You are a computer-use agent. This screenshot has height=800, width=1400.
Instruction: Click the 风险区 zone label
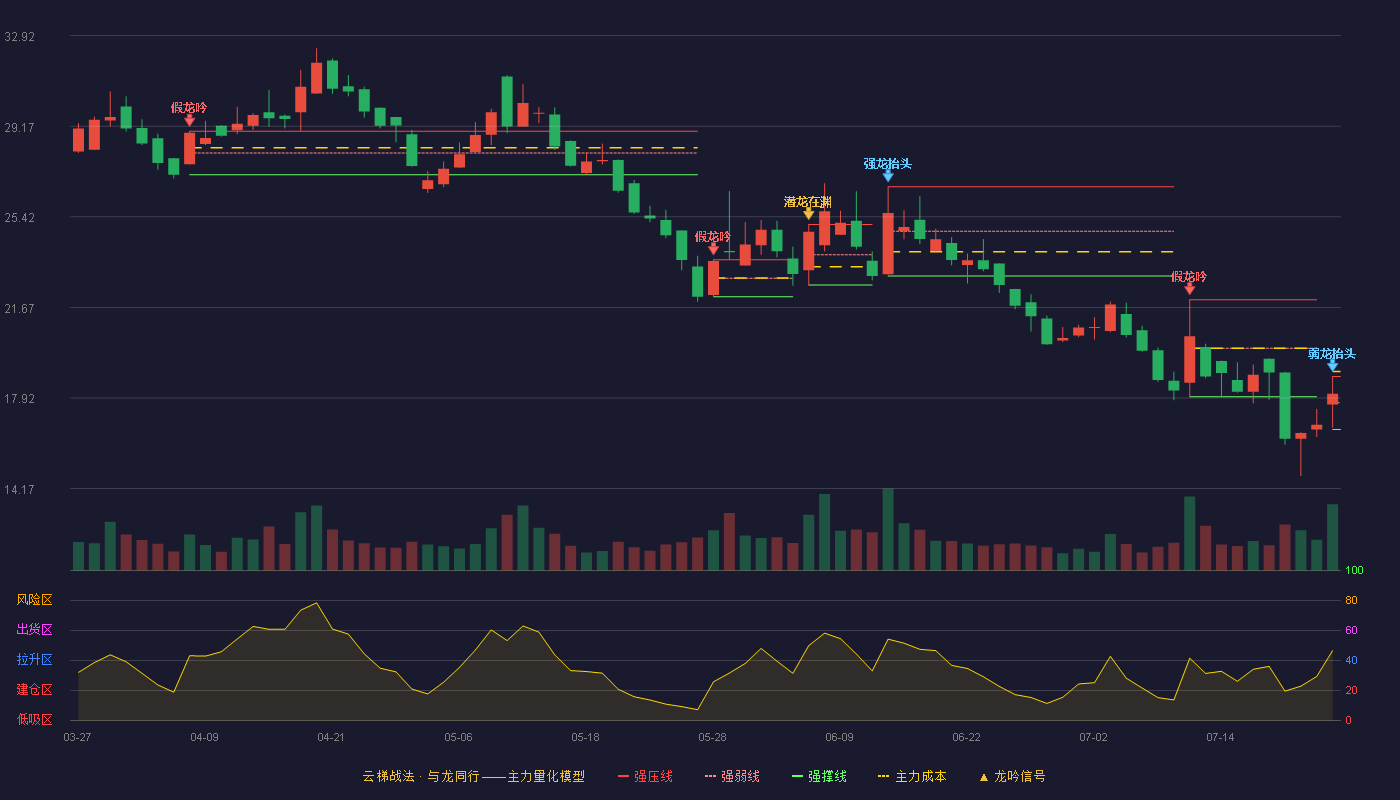(x=34, y=600)
